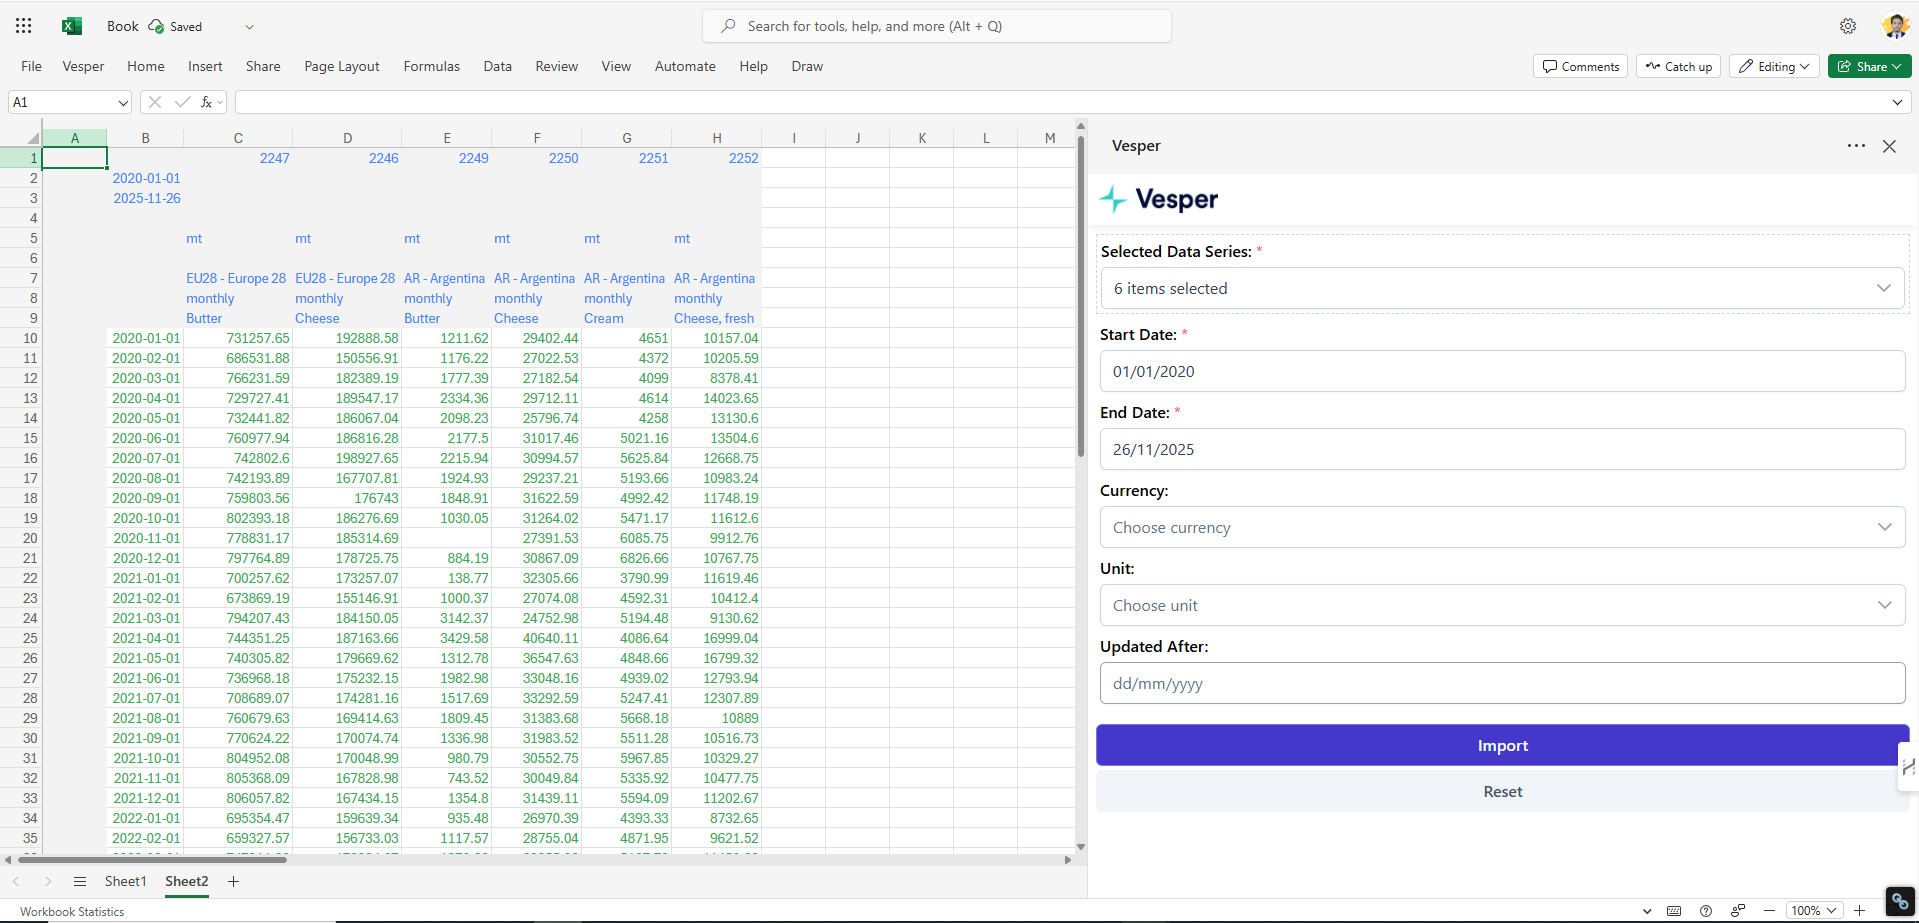
Task: Switch to the Formulas ribbon tab
Action: click(x=431, y=66)
